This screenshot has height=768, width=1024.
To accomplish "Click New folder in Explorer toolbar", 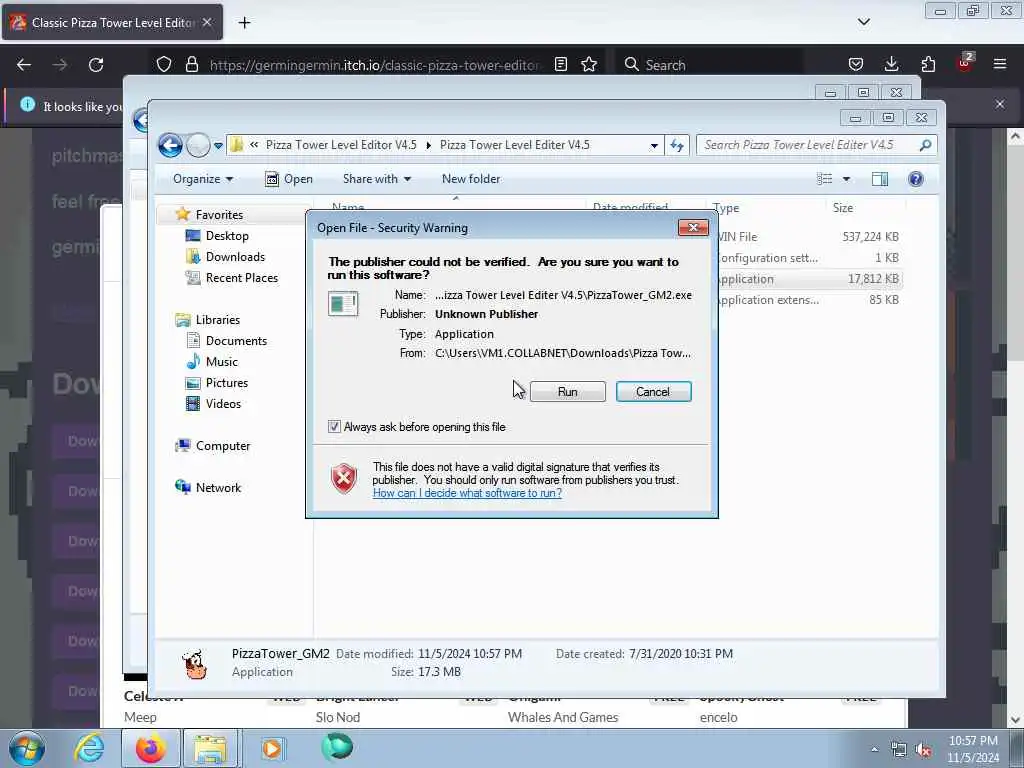I will pos(471,179).
